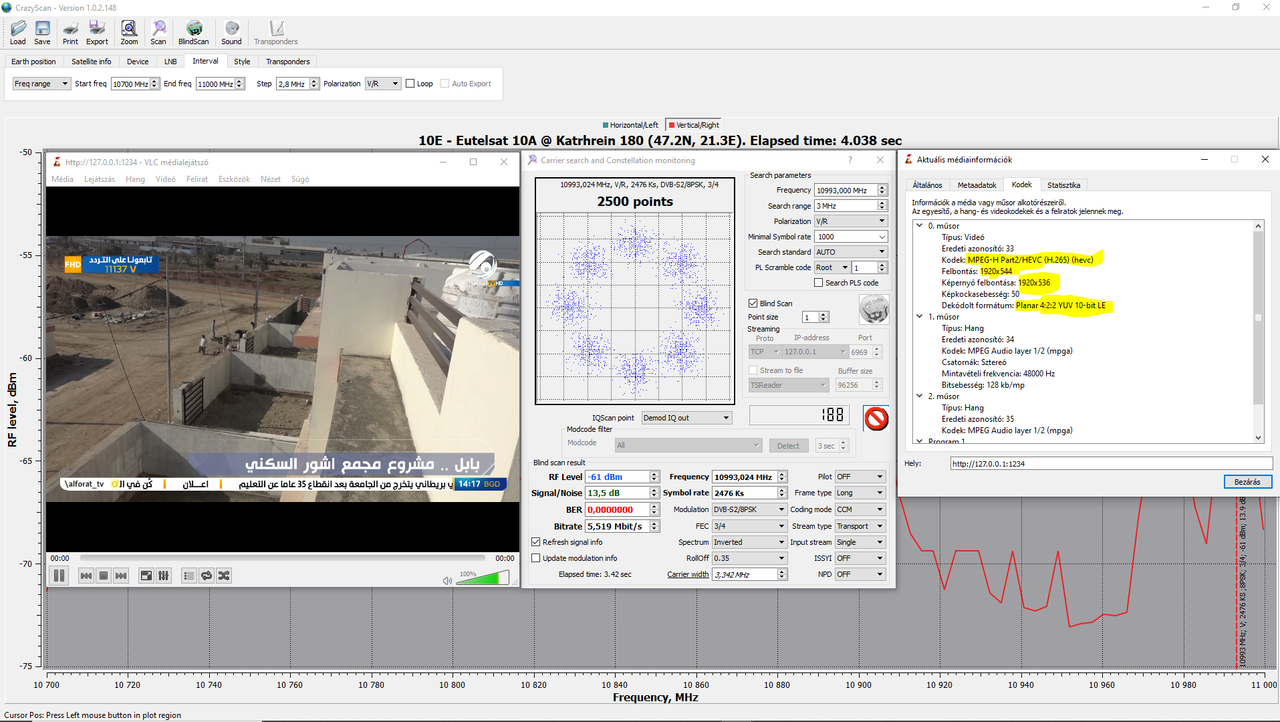Show the VLC playlist icon
Image resolution: width=1280 pixels, height=722 pixels.
(189, 575)
